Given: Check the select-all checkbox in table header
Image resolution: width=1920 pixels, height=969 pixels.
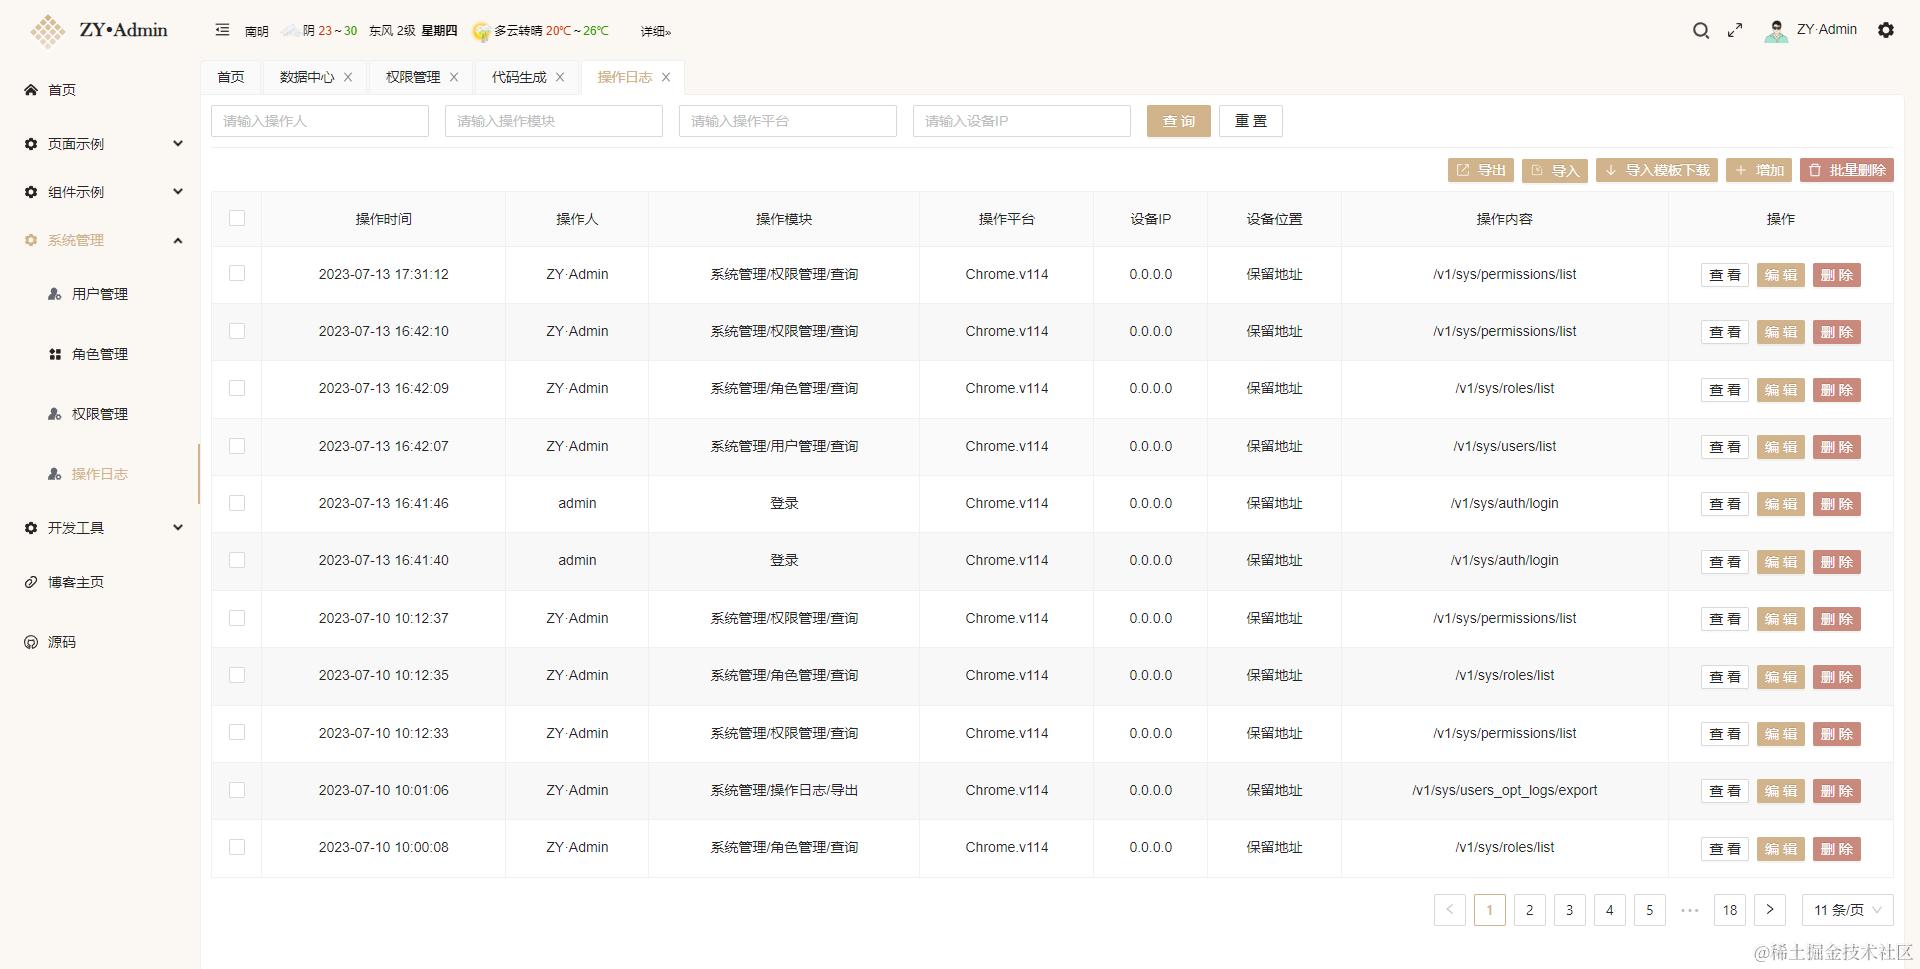Looking at the screenshot, I should 236,218.
